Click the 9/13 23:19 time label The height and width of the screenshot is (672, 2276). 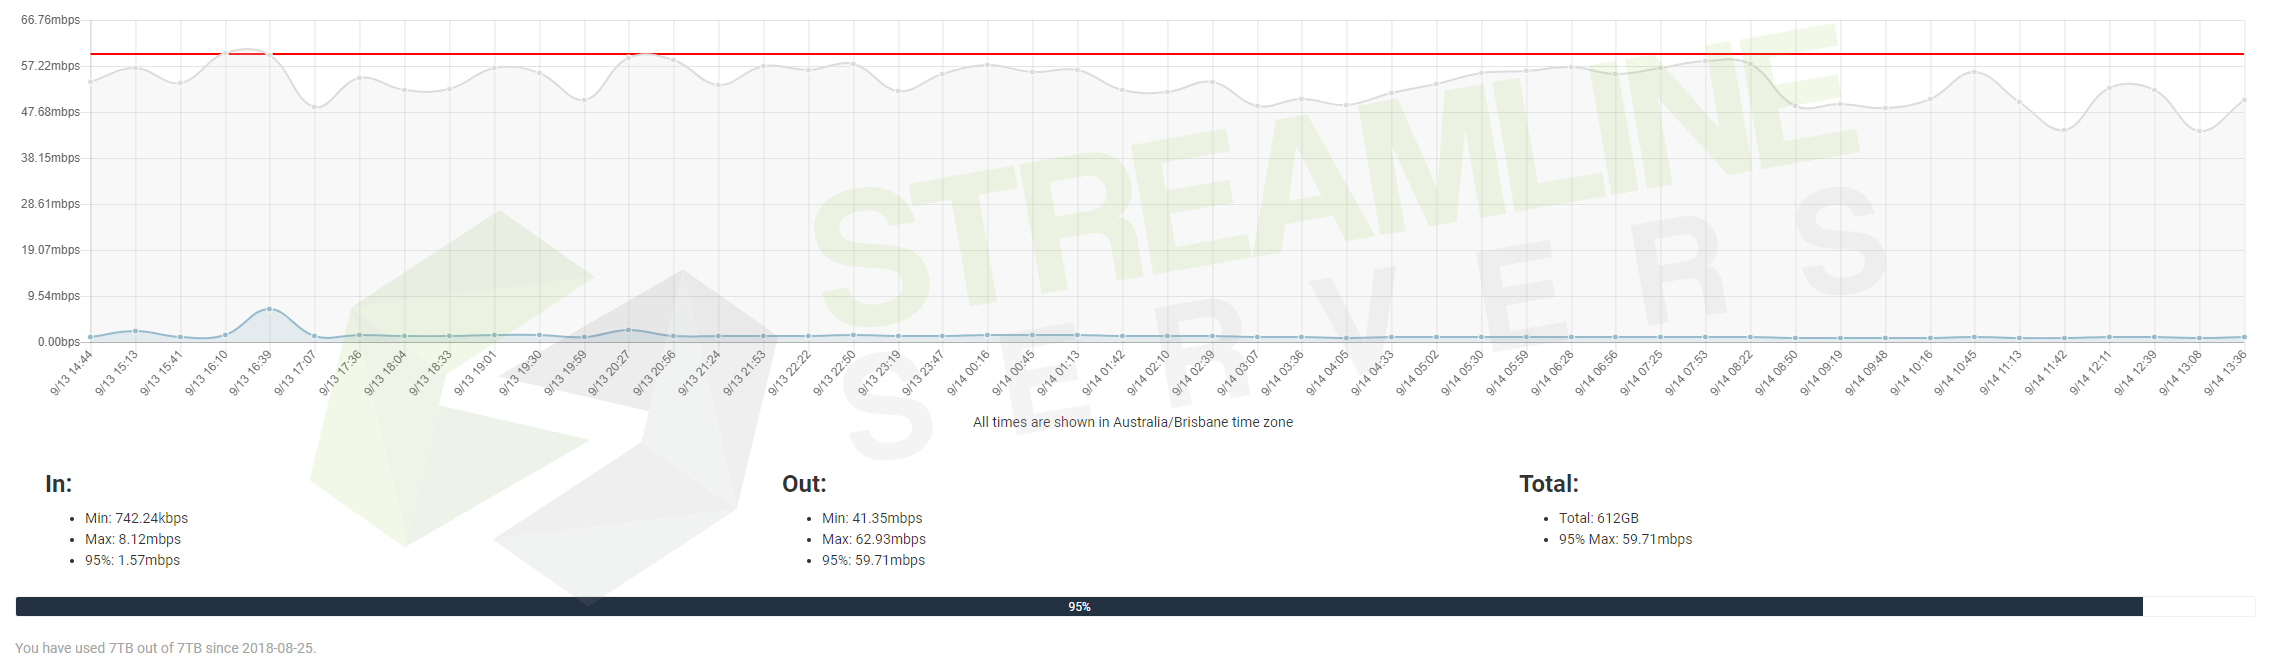click(879, 373)
